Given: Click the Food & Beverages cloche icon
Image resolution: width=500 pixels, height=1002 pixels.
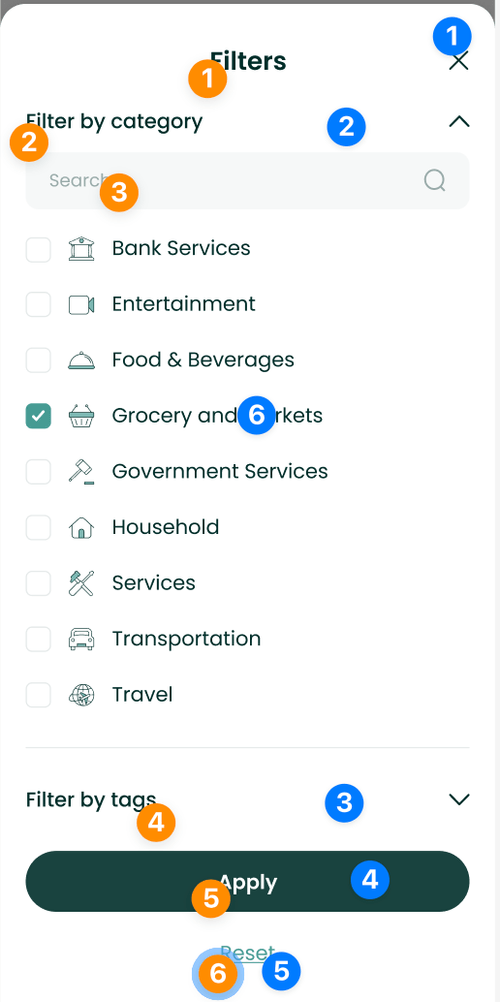Looking at the screenshot, I should pos(81,361).
